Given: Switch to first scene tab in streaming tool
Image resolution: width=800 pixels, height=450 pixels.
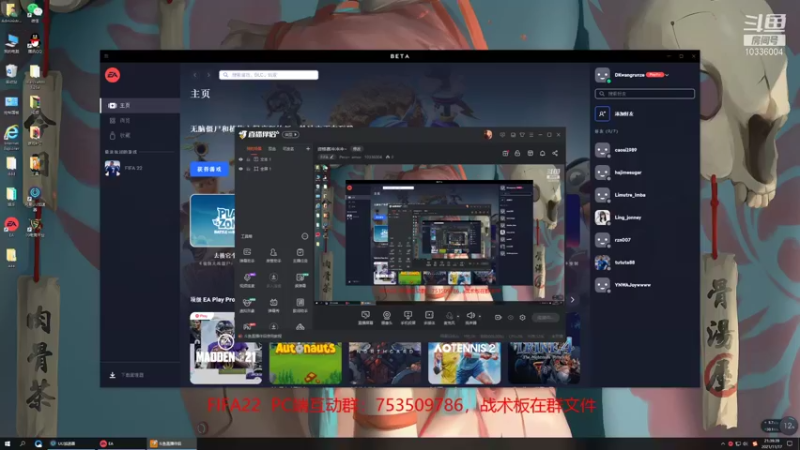Looking at the screenshot, I should [254, 149].
